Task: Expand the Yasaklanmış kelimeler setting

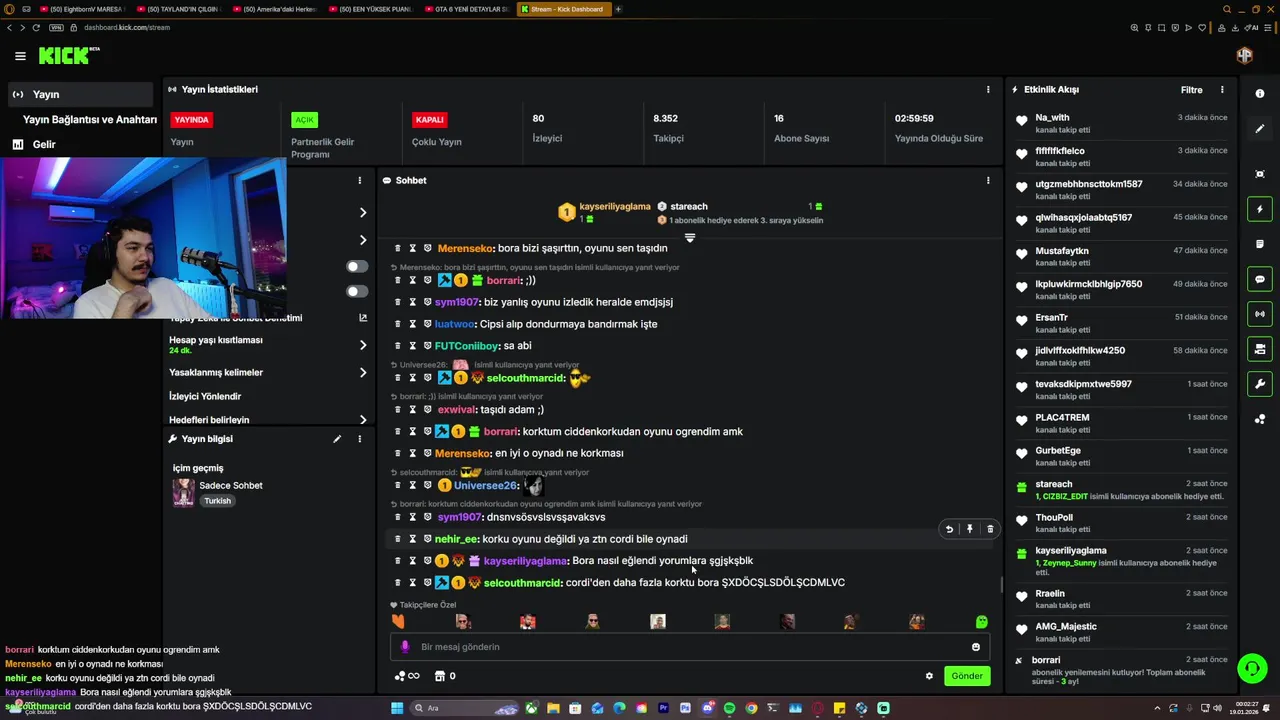Action: 268,372
